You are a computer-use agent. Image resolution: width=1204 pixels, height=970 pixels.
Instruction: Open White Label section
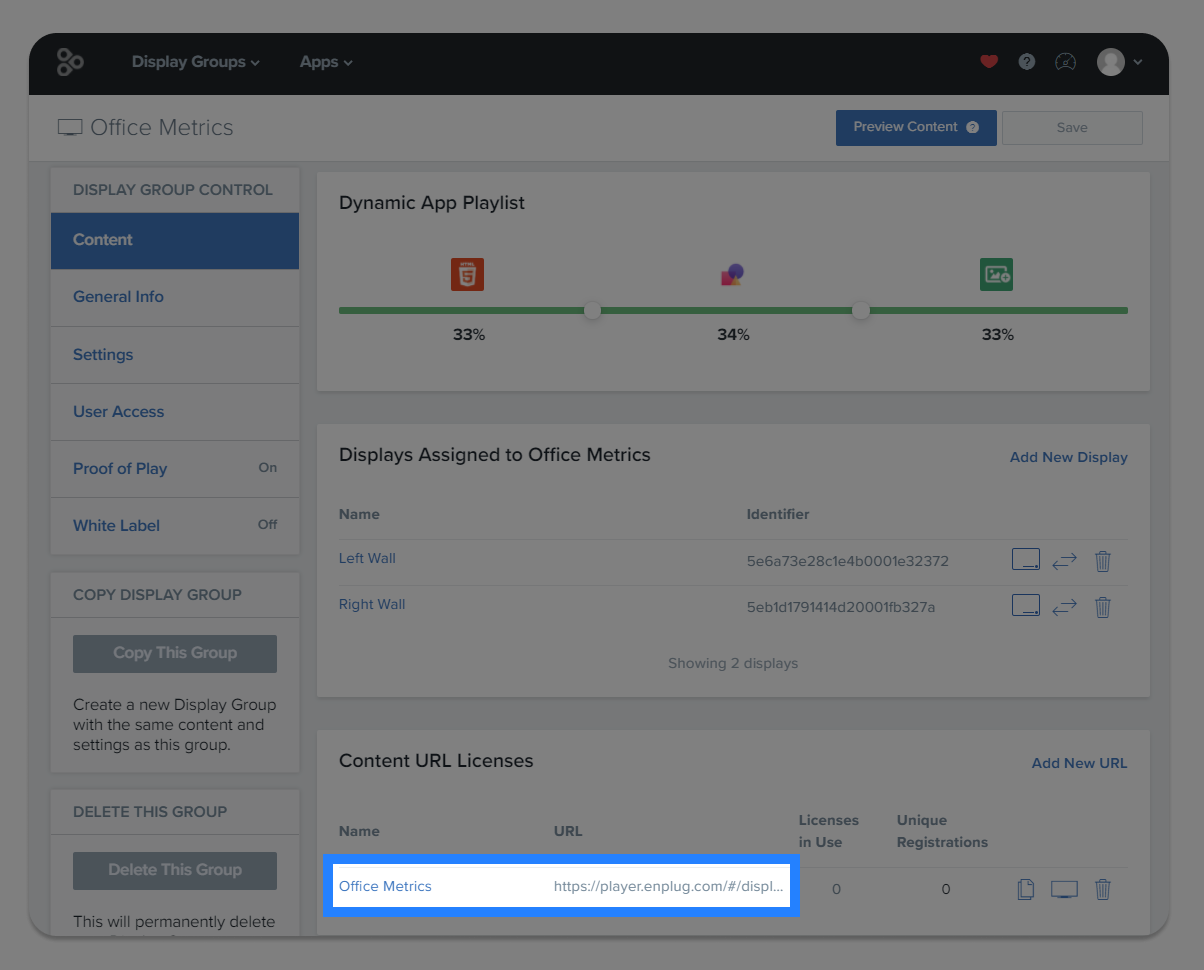click(x=175, y=526)
